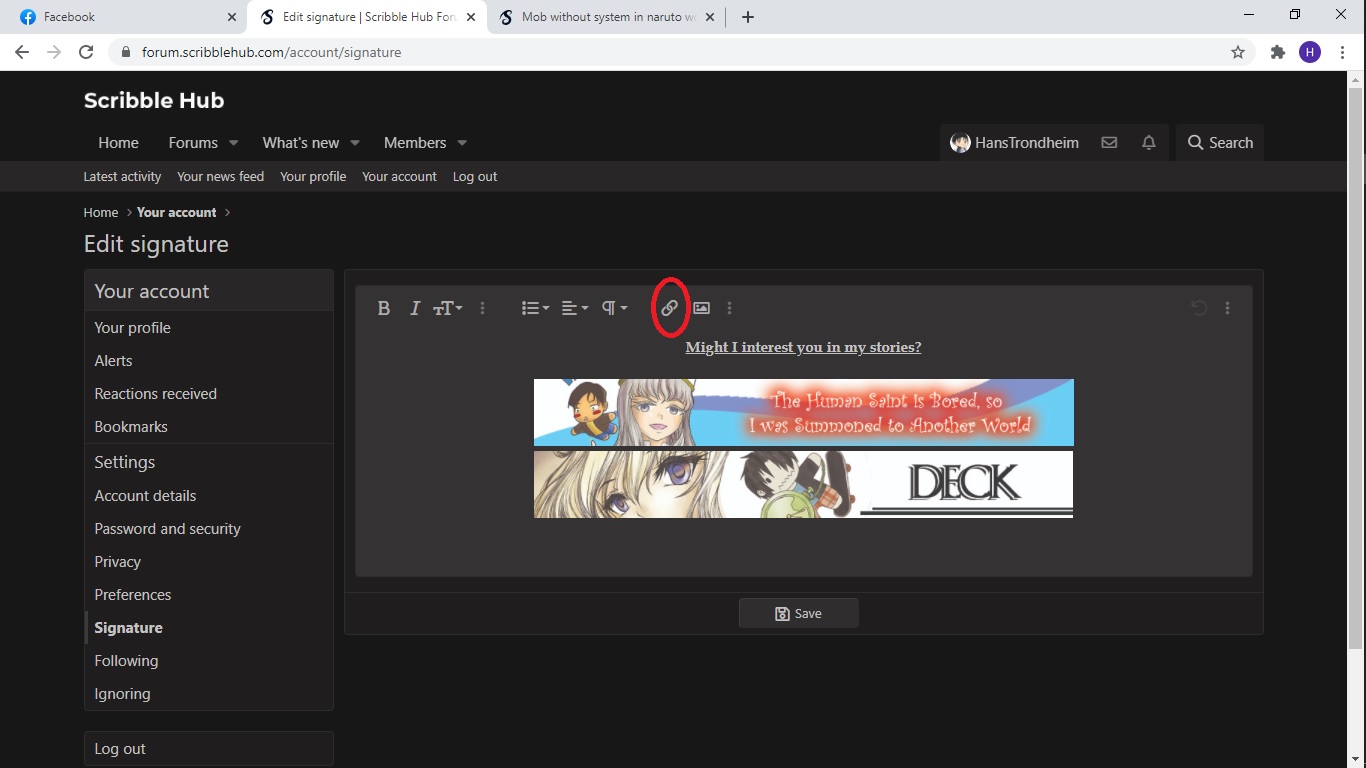Open the font size dropdown

pyautogui.click(x=447, y=308)
